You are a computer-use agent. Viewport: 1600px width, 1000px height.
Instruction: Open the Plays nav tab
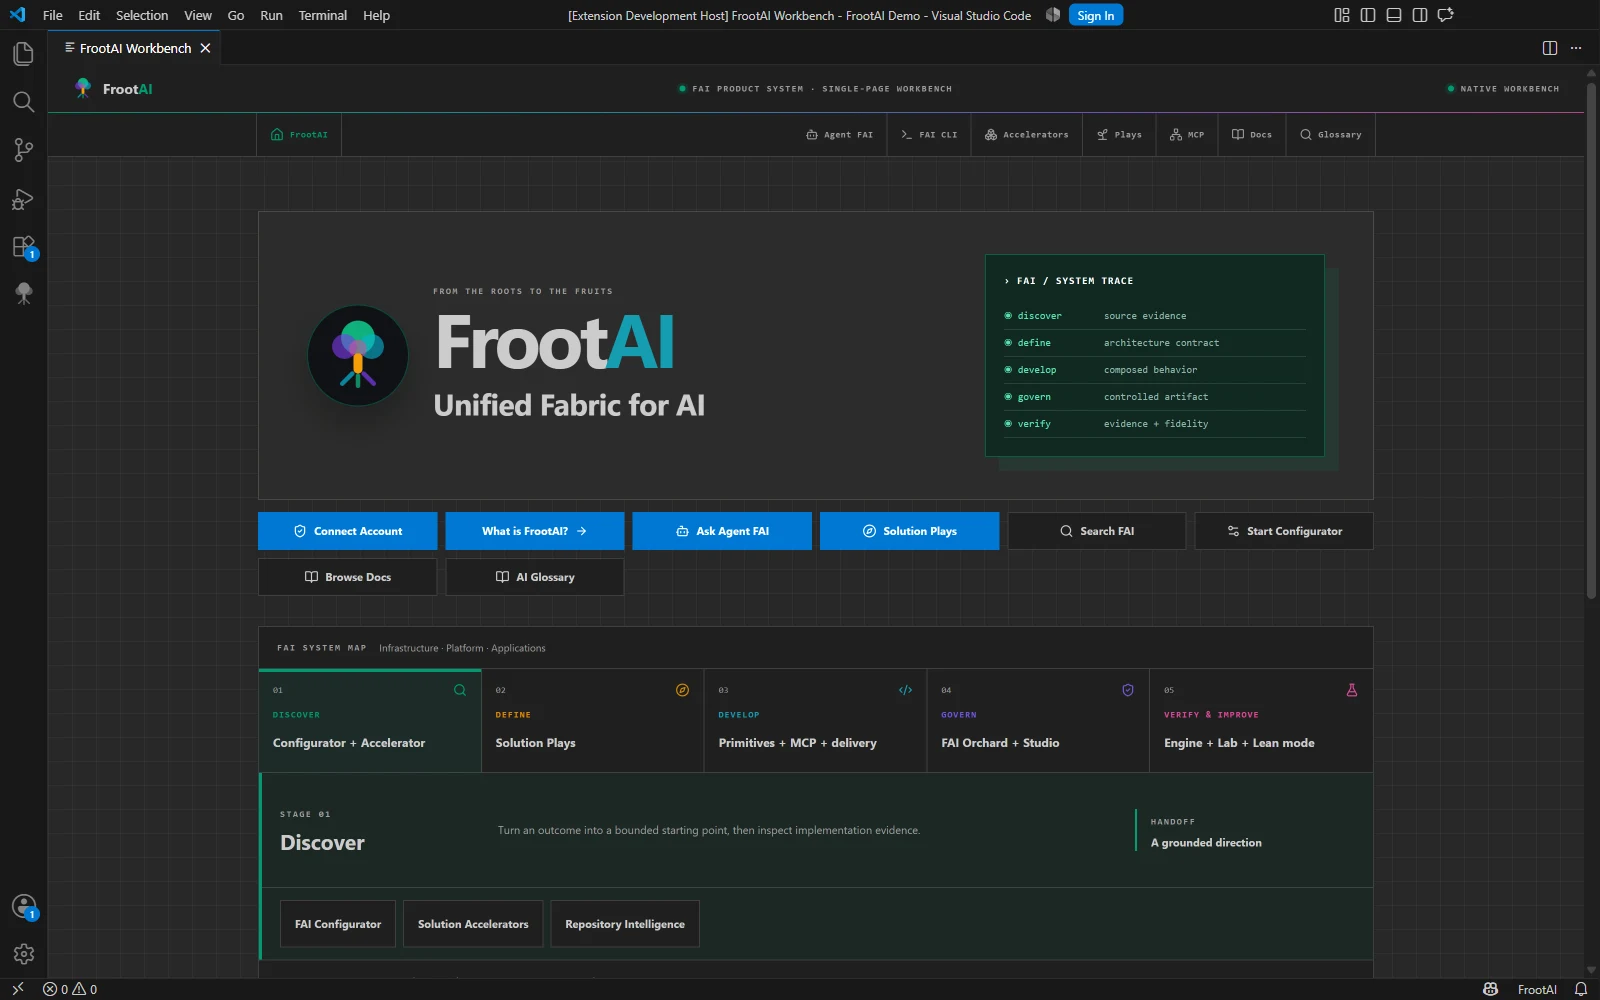click(x=1119, y=134)
